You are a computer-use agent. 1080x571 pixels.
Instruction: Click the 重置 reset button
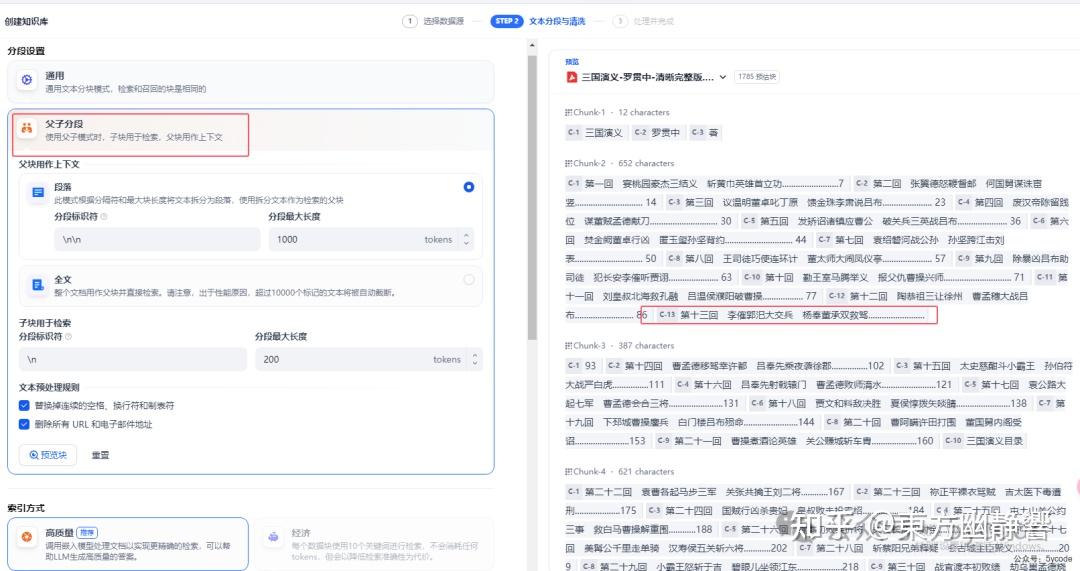coord(101,455)
